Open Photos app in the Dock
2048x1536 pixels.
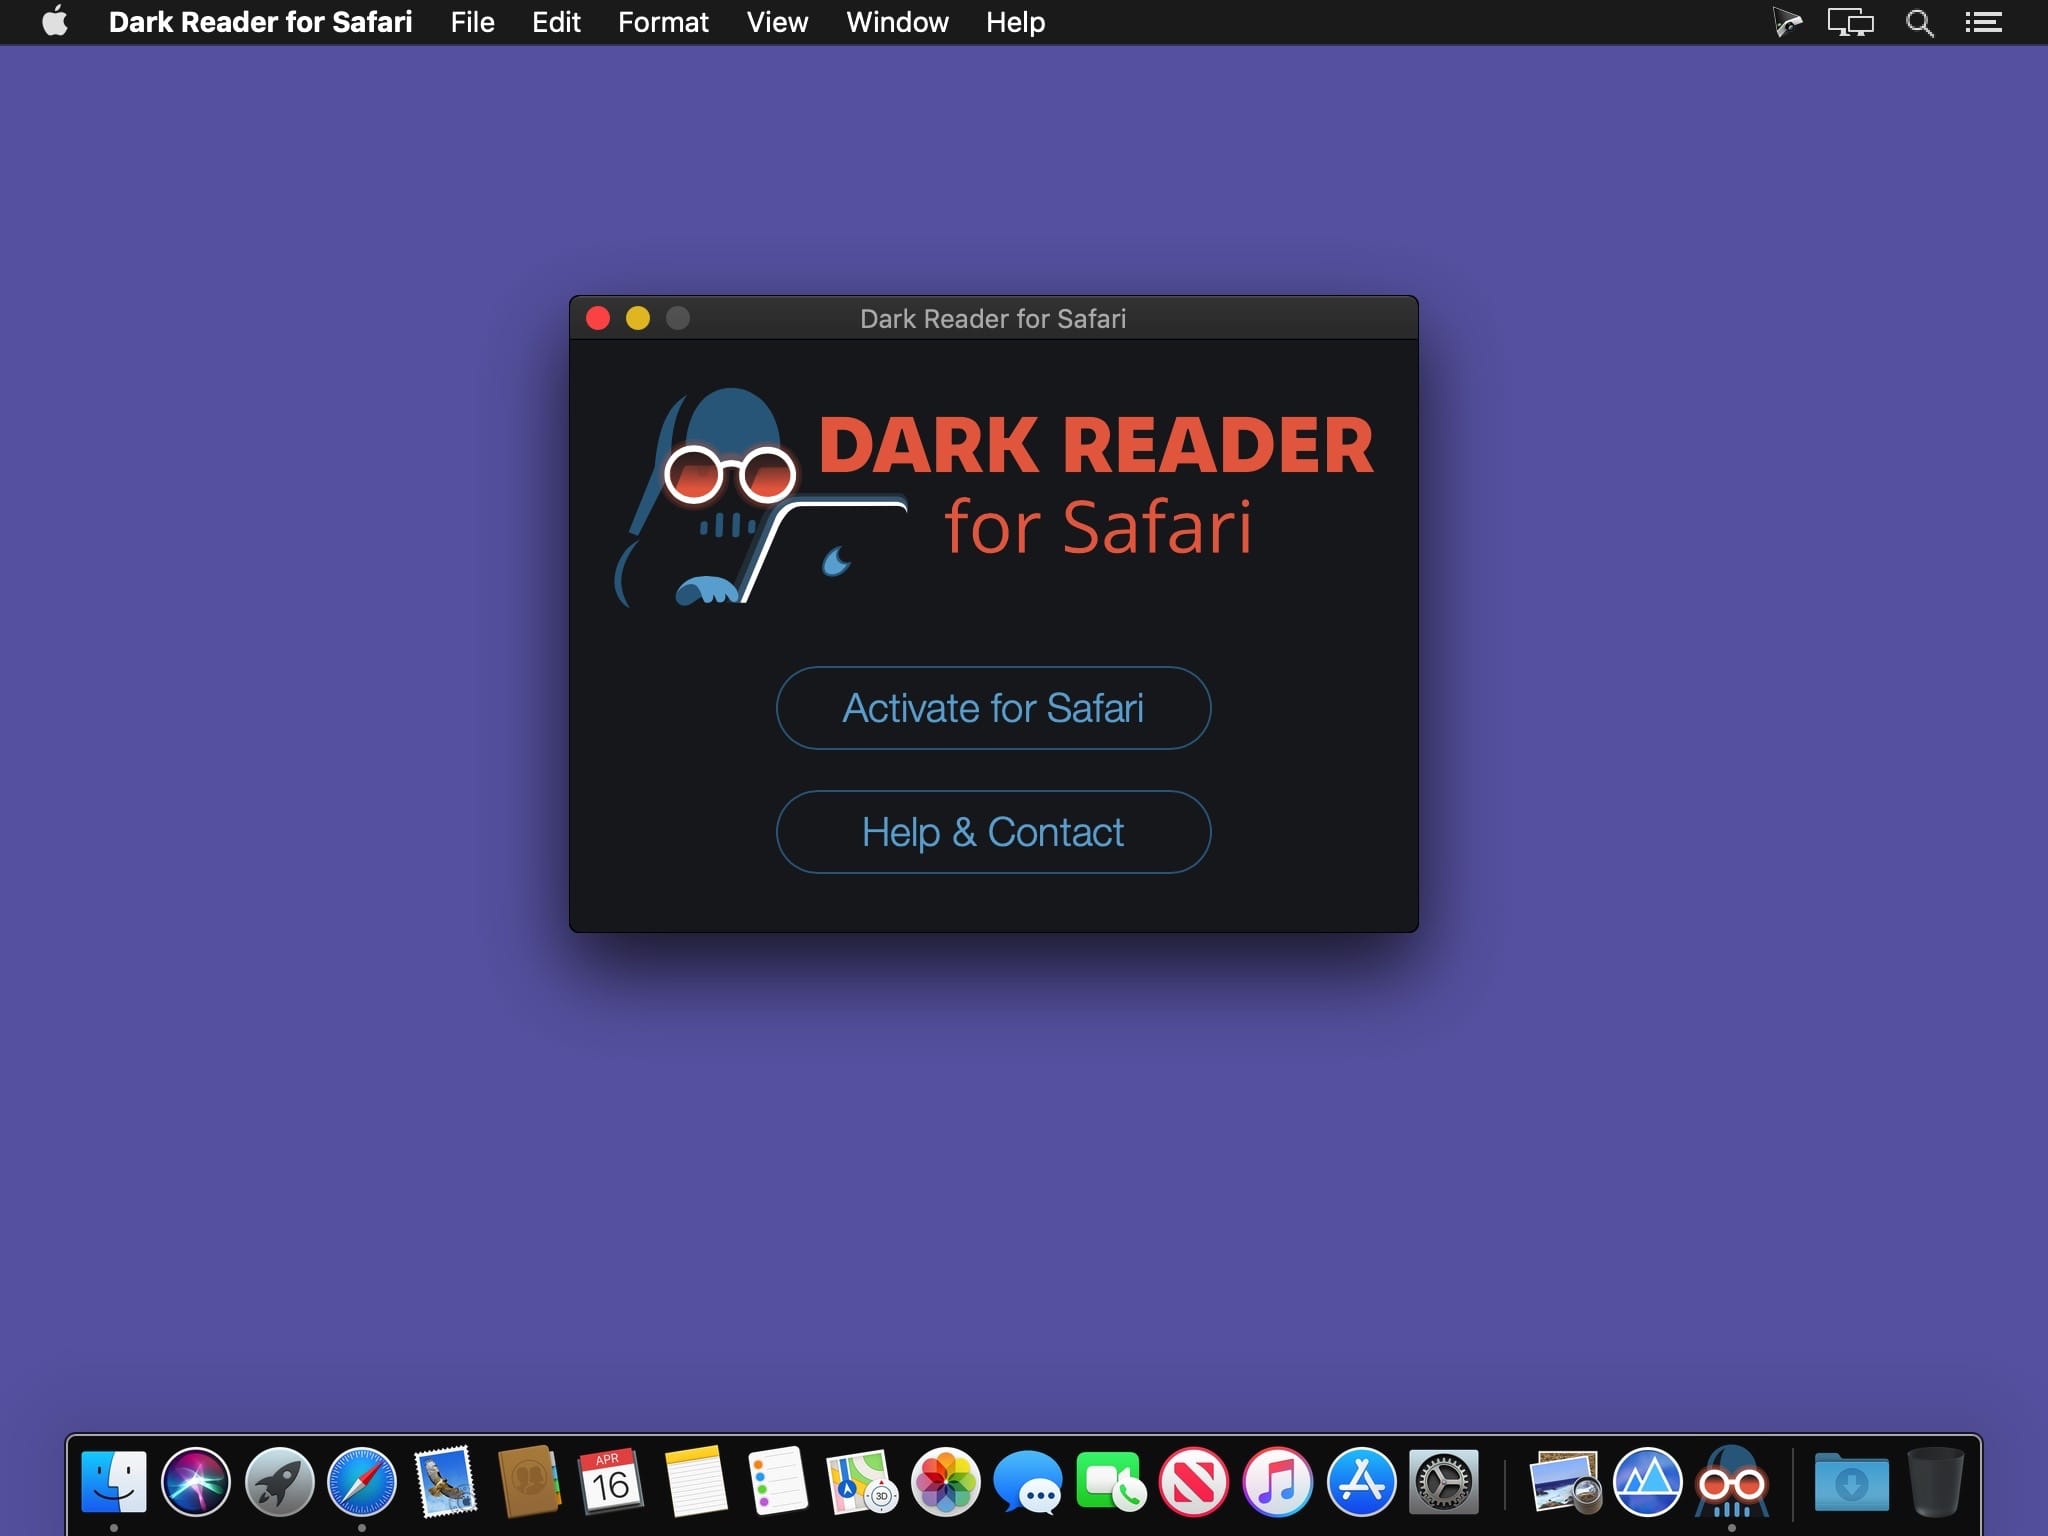click(x=945, y=1481)
